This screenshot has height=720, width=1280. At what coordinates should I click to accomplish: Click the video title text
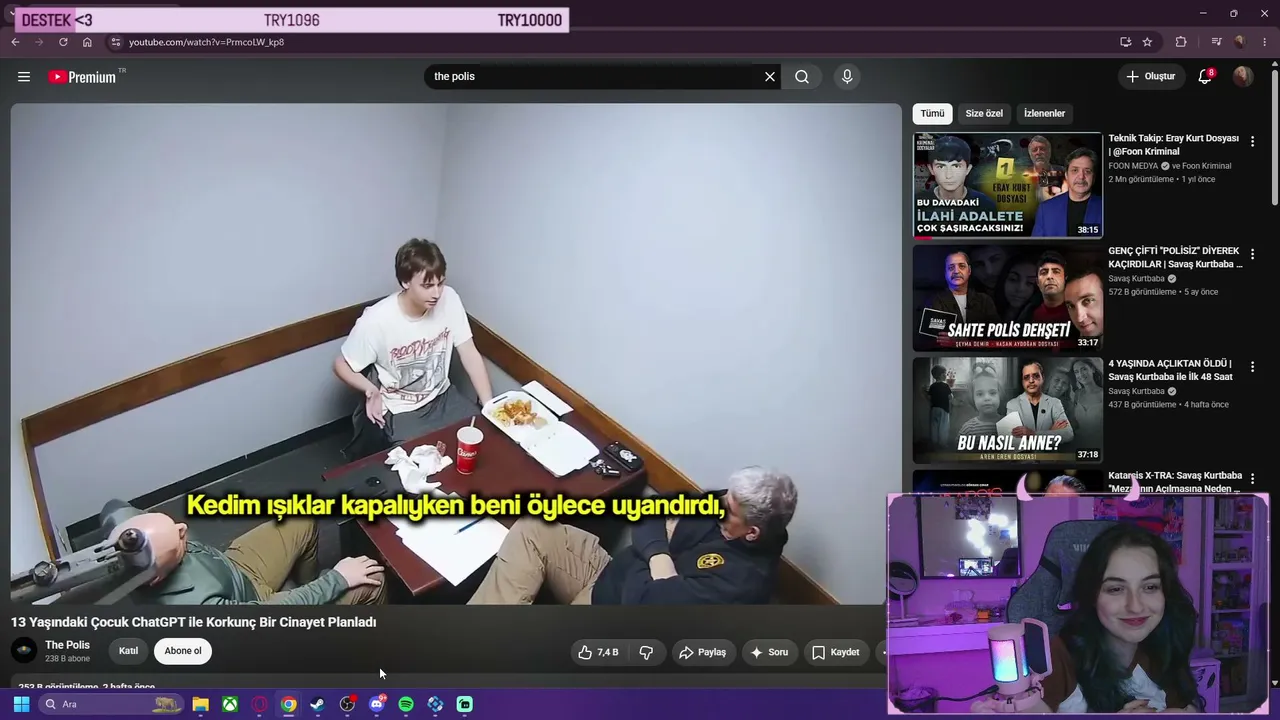[194, 622]
